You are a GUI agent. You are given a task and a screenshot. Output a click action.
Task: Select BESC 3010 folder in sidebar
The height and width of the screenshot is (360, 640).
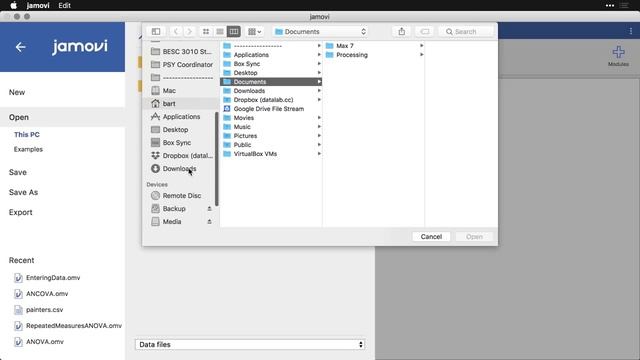(182, 51)
